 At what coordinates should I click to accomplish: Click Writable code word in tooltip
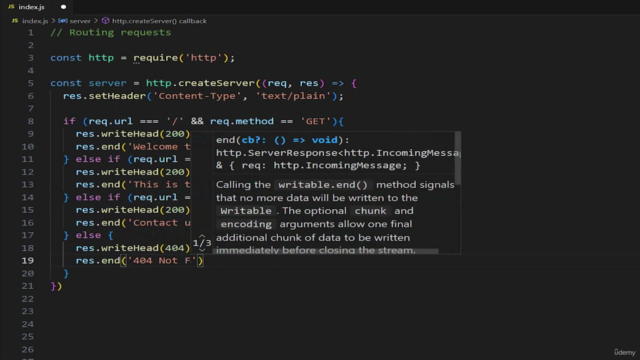tap(246, 211)
